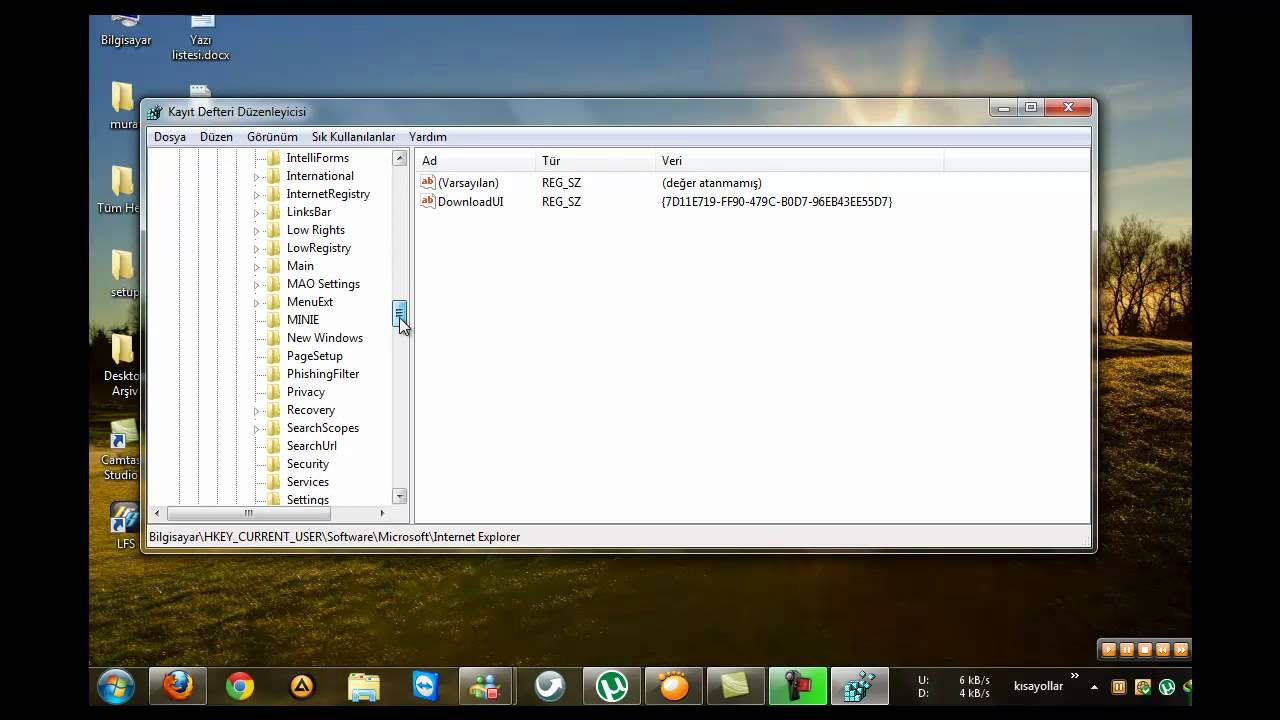
Task: Click the DownloadUI GUID data text
Action: pyautogui.click(x=777, y=202)
